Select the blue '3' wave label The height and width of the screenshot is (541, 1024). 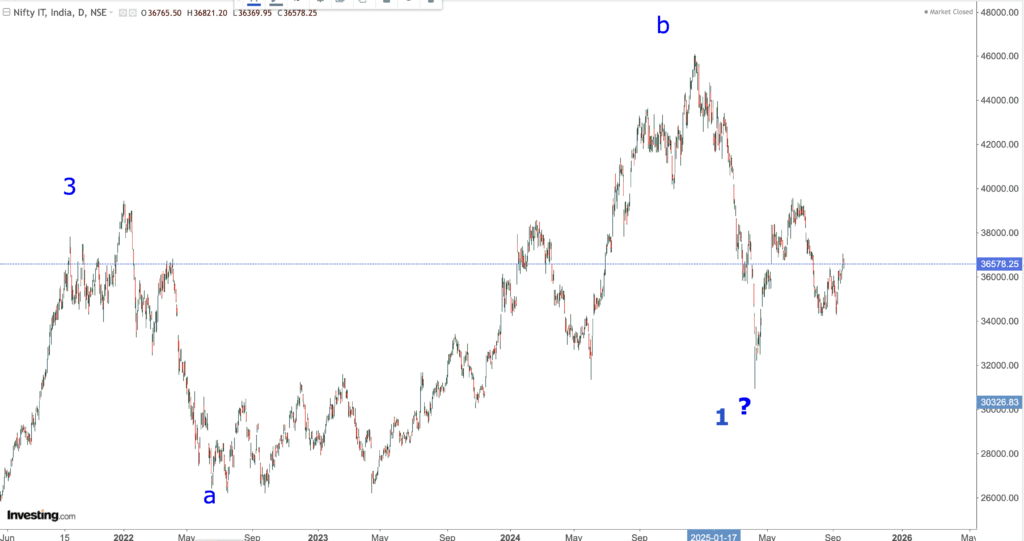(69, 186)
